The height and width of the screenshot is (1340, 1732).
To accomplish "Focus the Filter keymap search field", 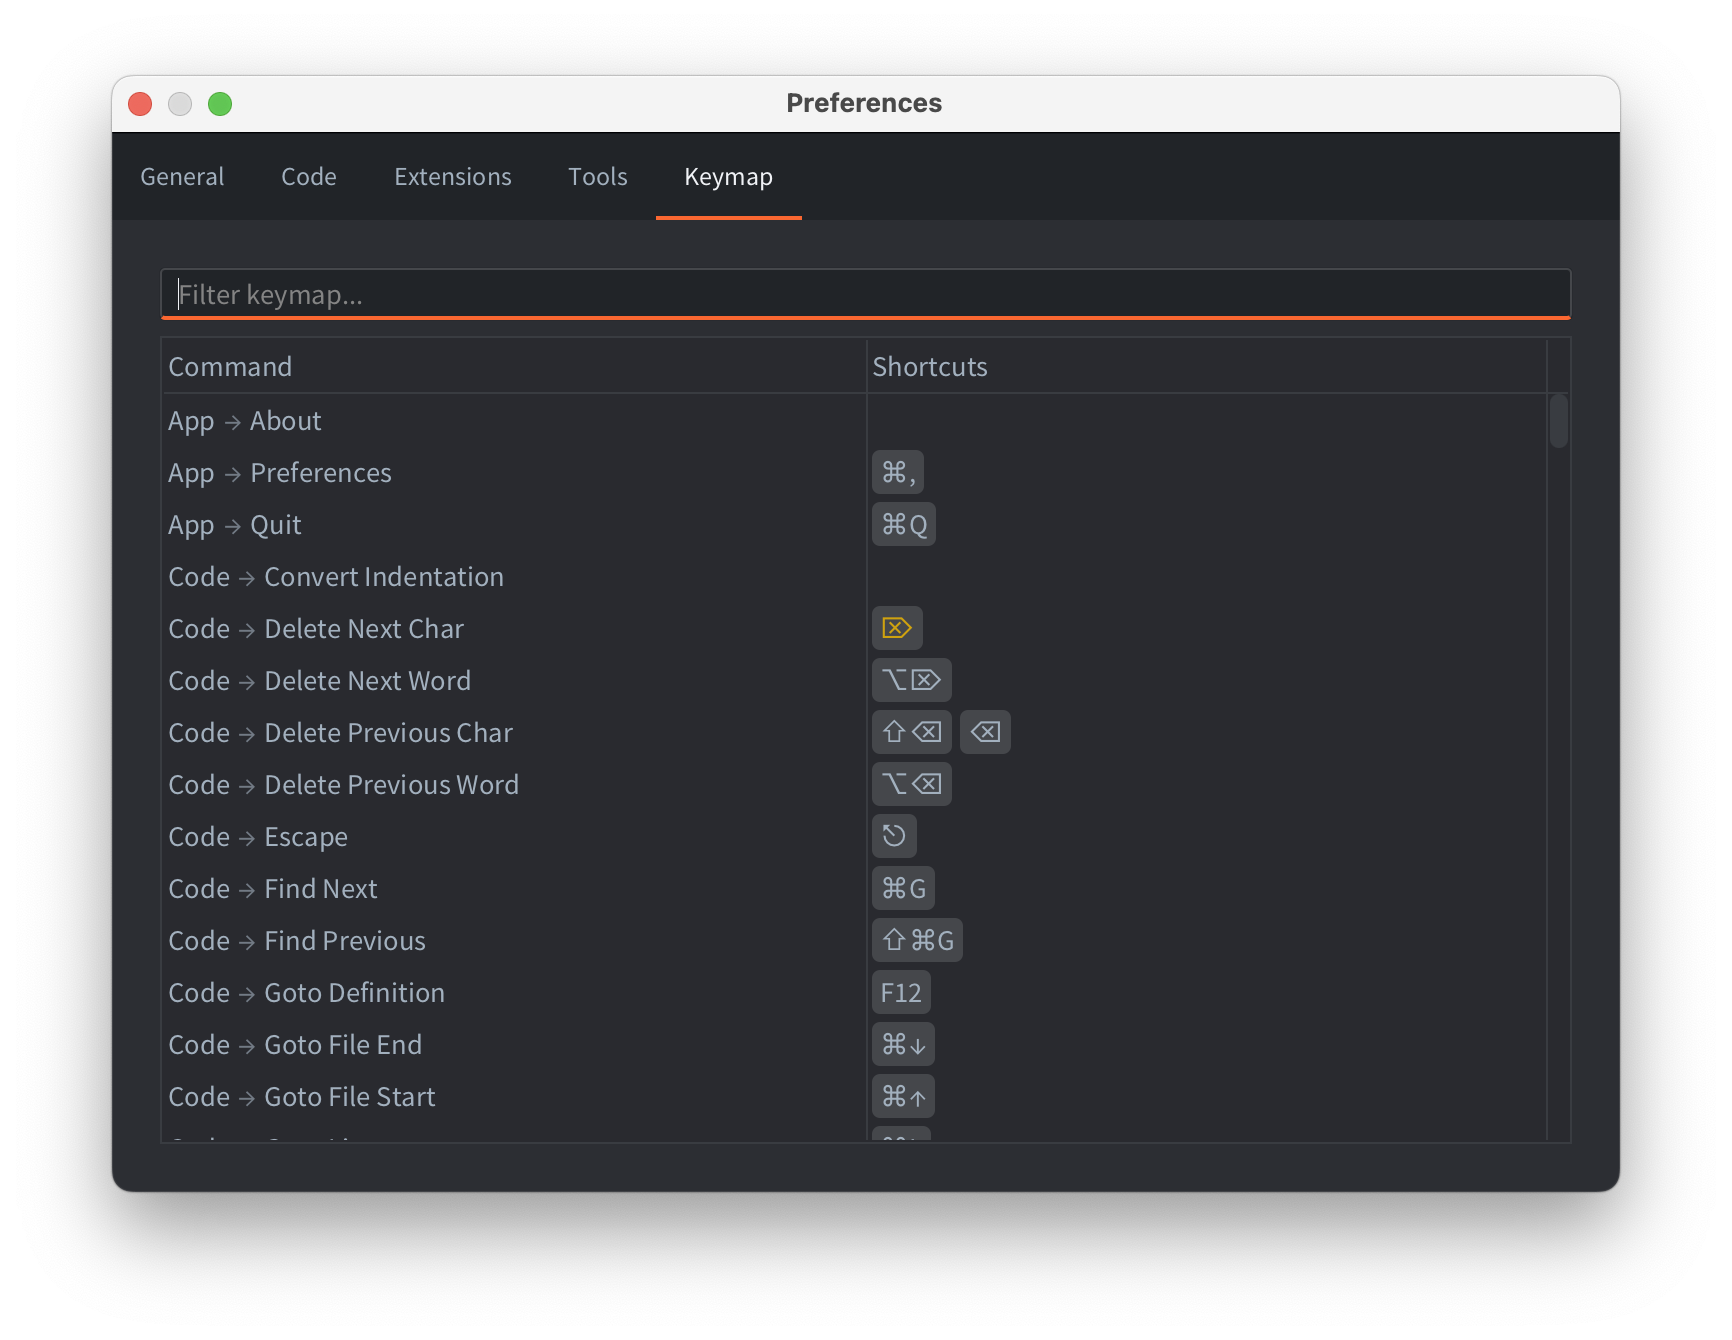I will pos(865,294).
